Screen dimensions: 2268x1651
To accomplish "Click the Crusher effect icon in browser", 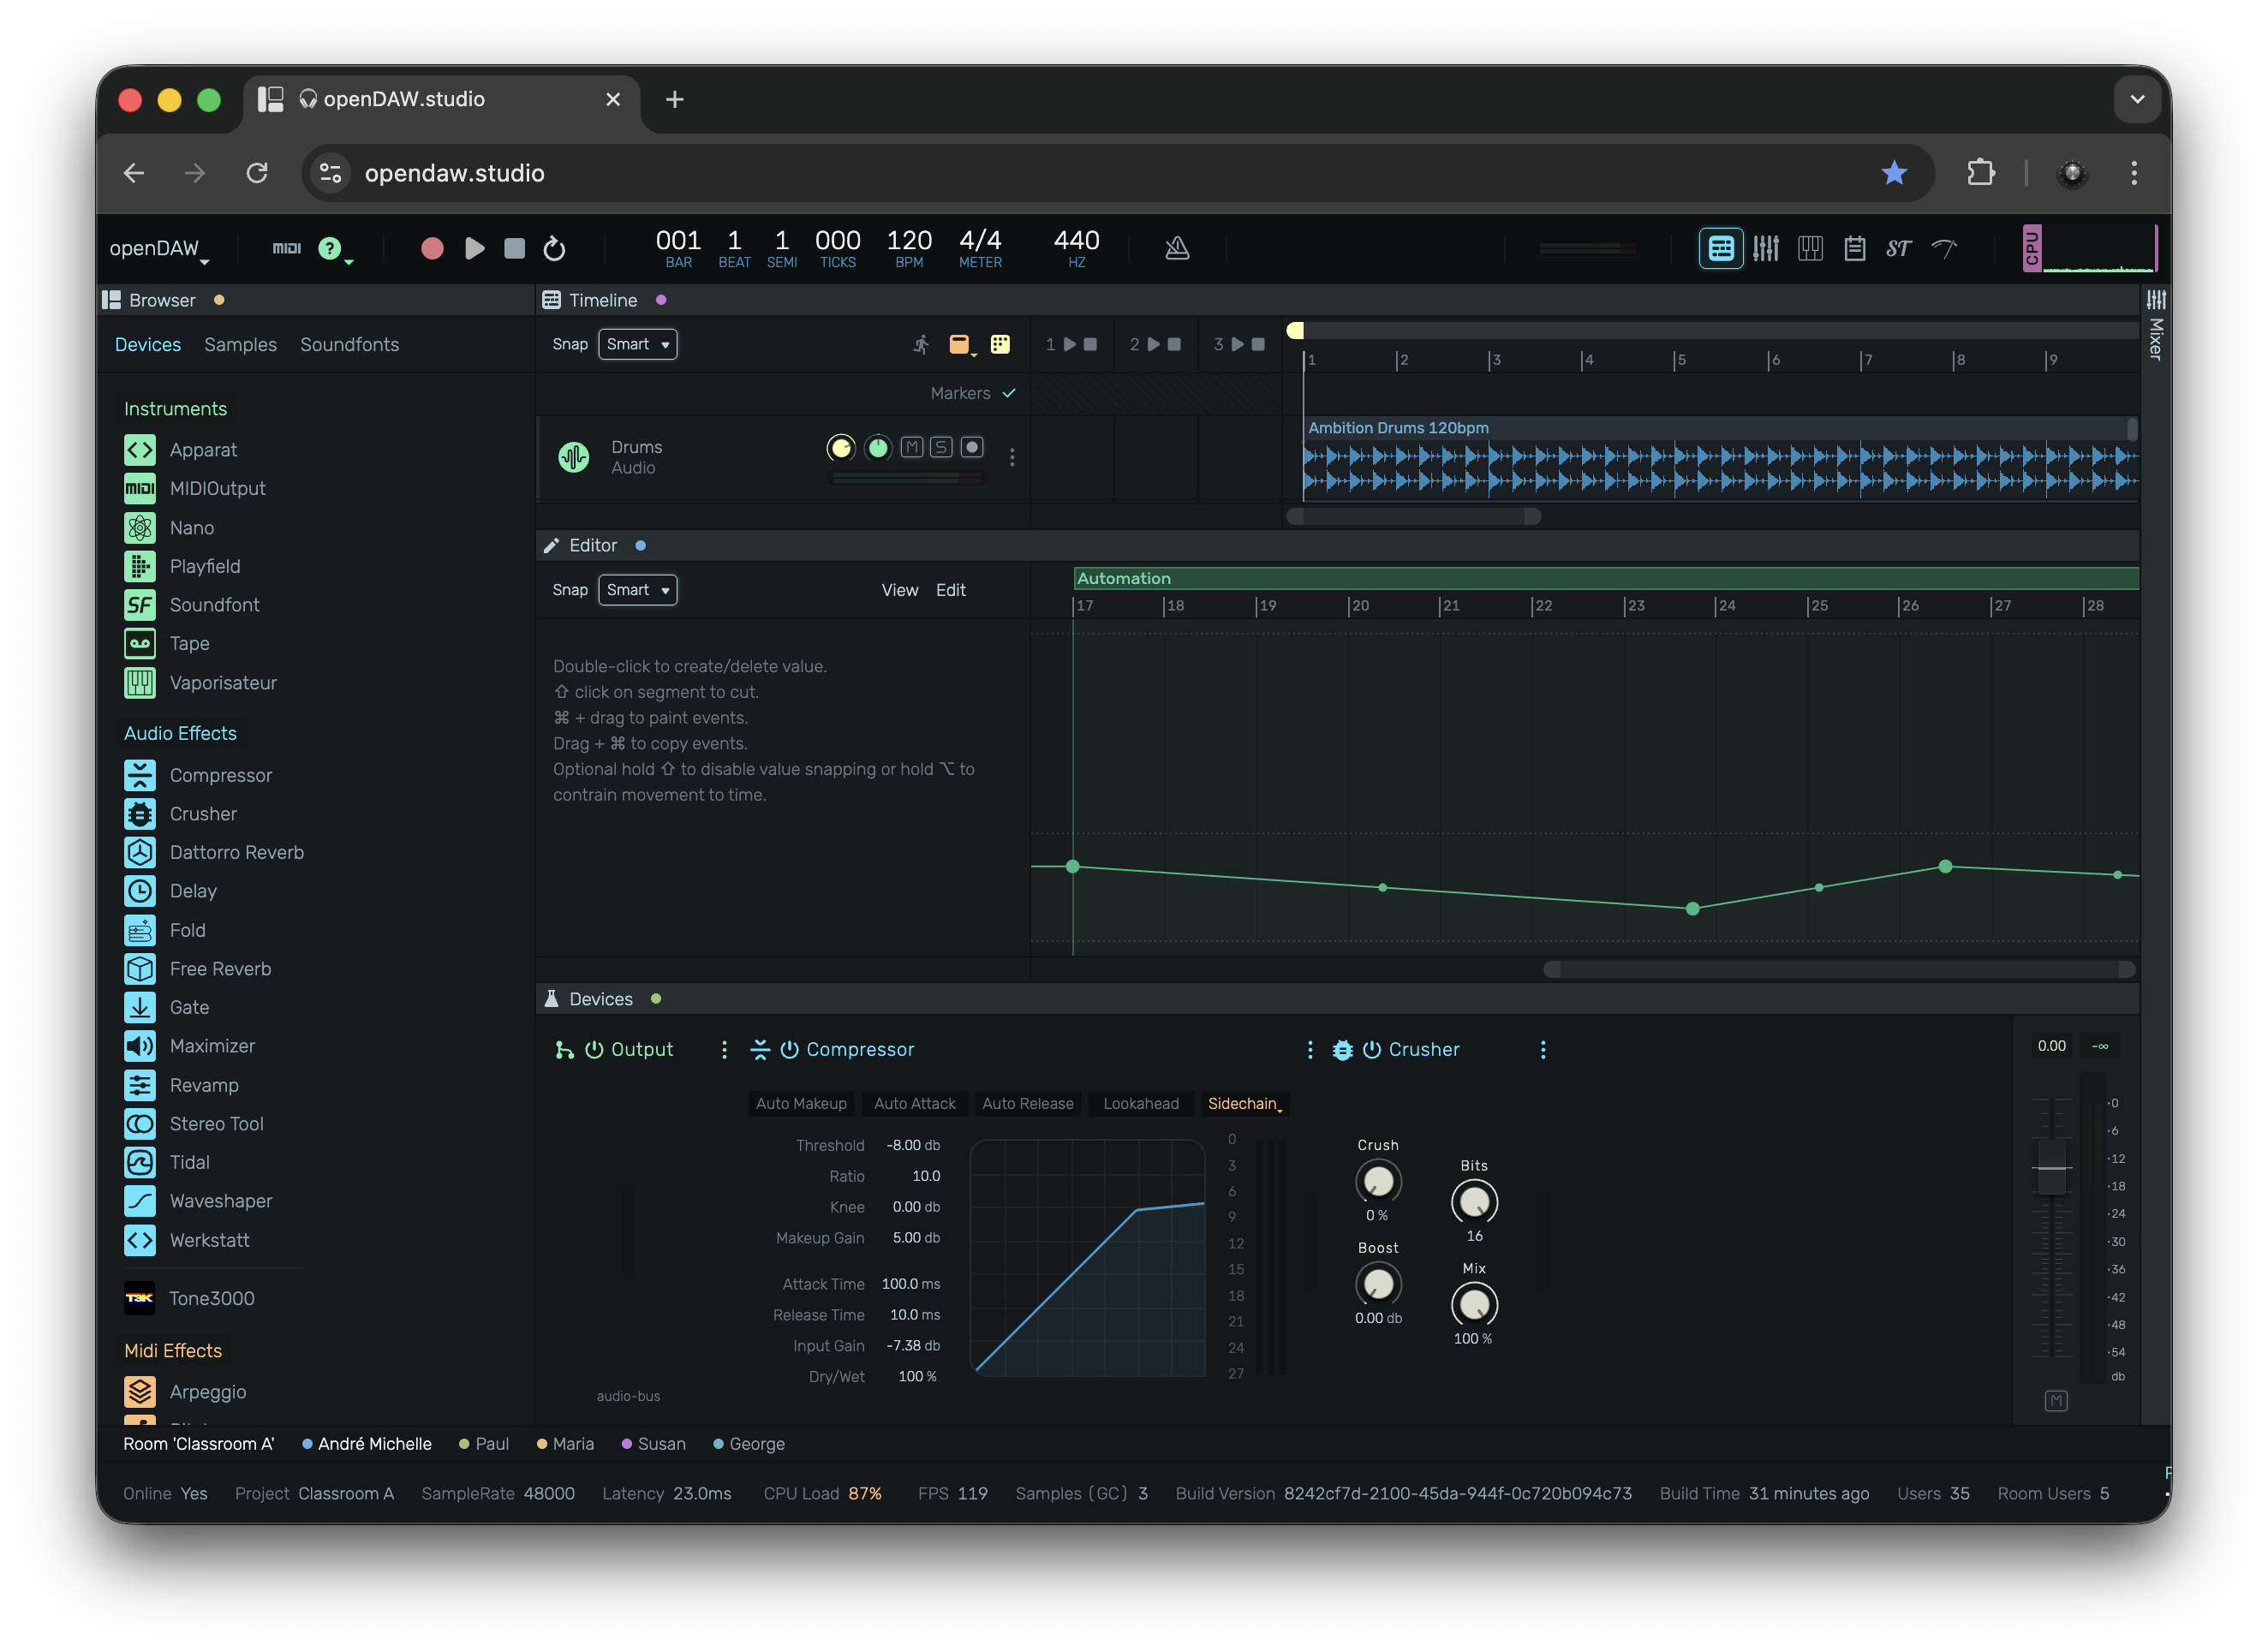I will 140,814.
